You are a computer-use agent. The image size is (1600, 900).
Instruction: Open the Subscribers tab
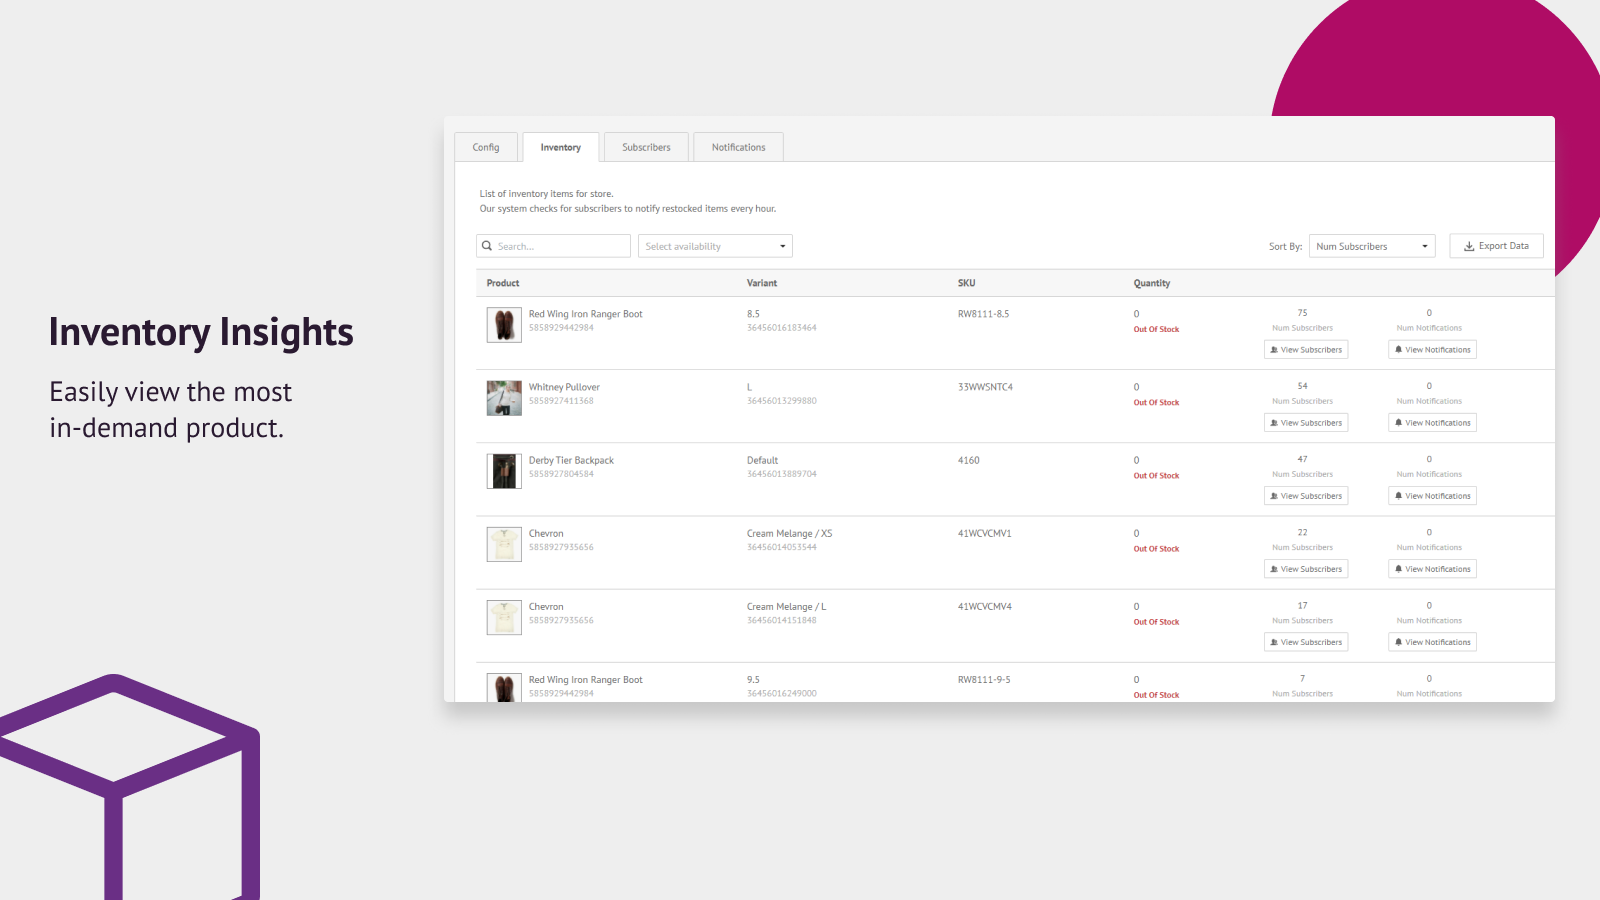tap(646, 146)
